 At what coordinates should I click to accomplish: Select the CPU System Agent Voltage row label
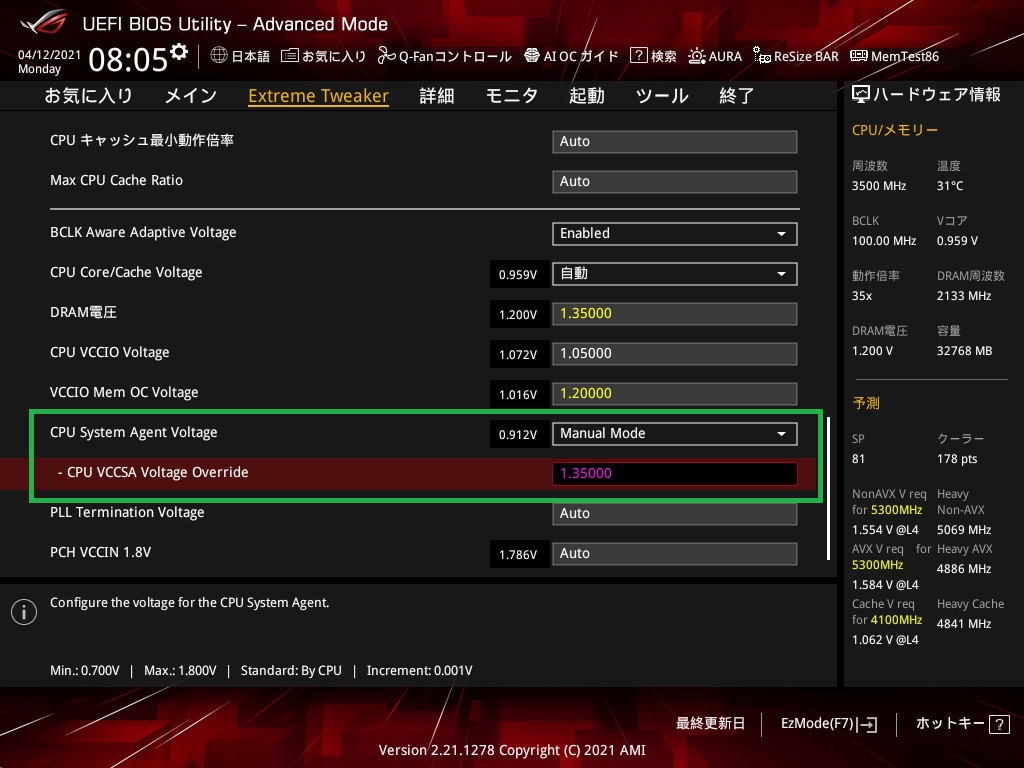click(134, 432)
